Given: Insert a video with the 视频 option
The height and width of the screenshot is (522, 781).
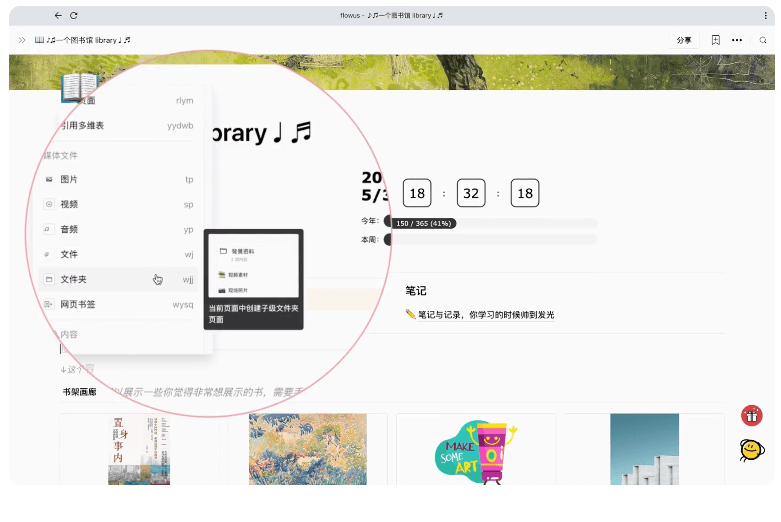Looking at the screenshot, I should (119, 204).
